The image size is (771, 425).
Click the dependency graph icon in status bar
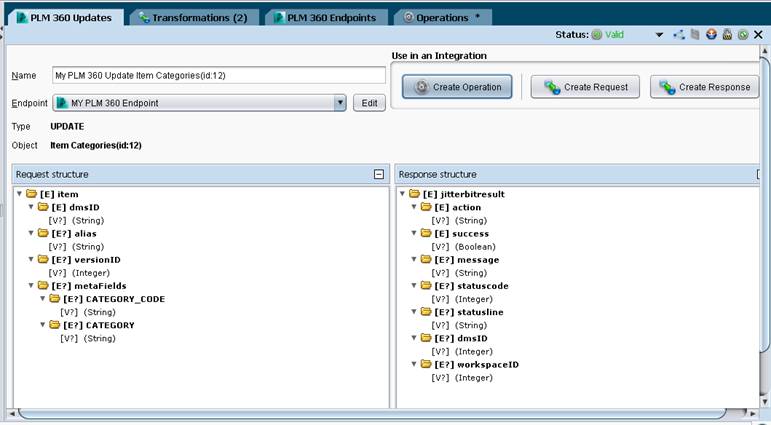coord(679,35)
